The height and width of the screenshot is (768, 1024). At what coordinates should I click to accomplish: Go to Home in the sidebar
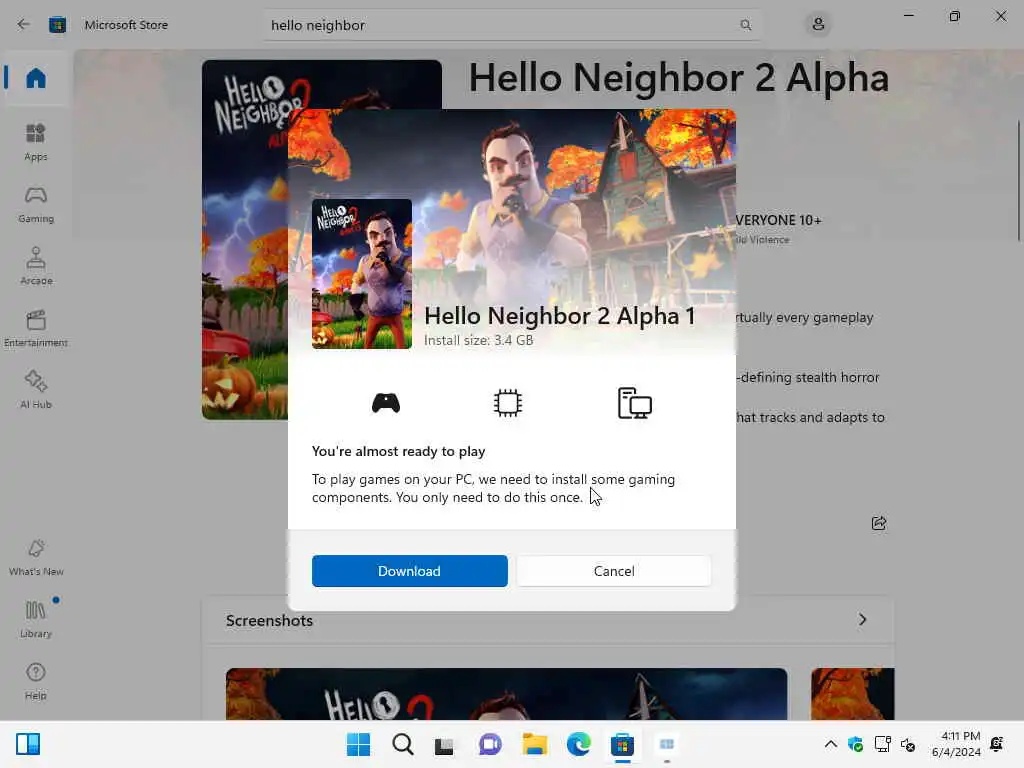tap(35, 78)
